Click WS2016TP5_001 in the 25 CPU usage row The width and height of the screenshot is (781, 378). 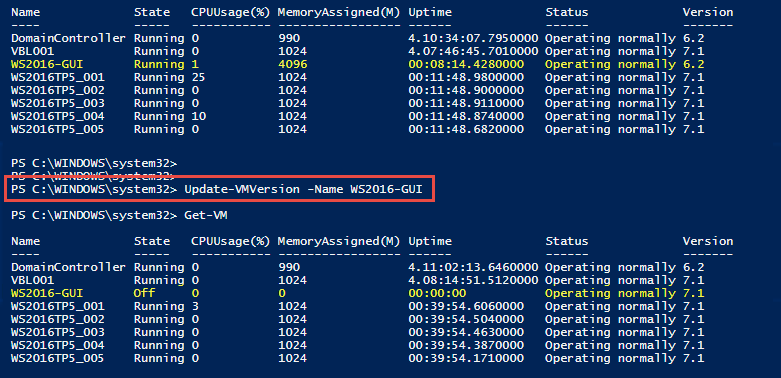point(58,77)
